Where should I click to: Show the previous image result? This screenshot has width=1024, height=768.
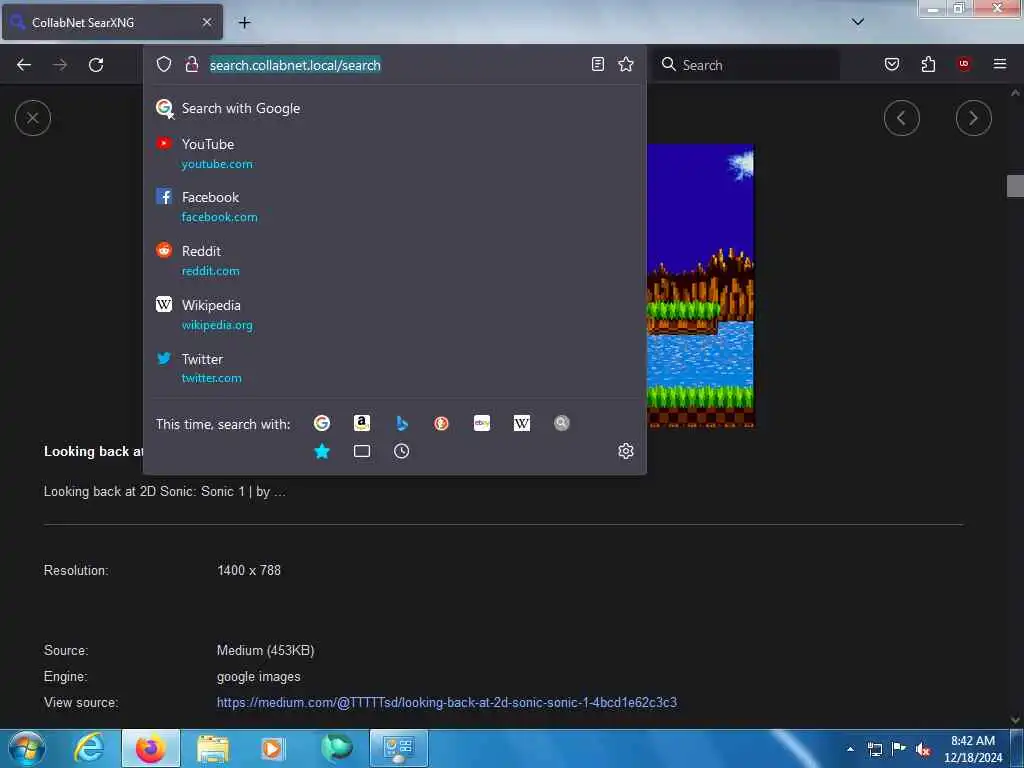(x=902, y=118)
